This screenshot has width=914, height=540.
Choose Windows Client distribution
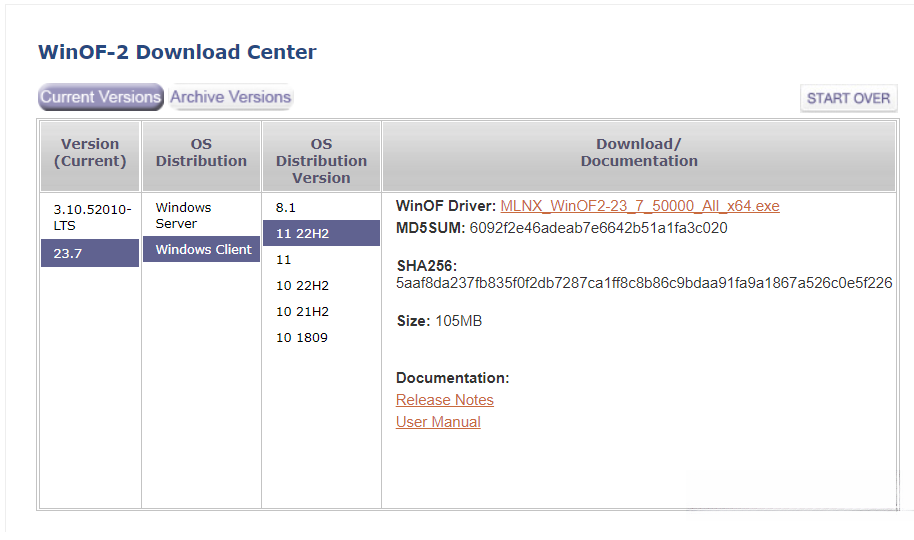tap(202, 249)
